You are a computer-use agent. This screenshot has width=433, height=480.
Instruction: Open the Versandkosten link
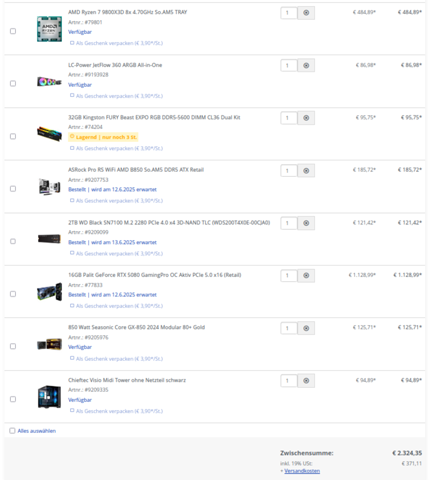[x=302, y=471]
